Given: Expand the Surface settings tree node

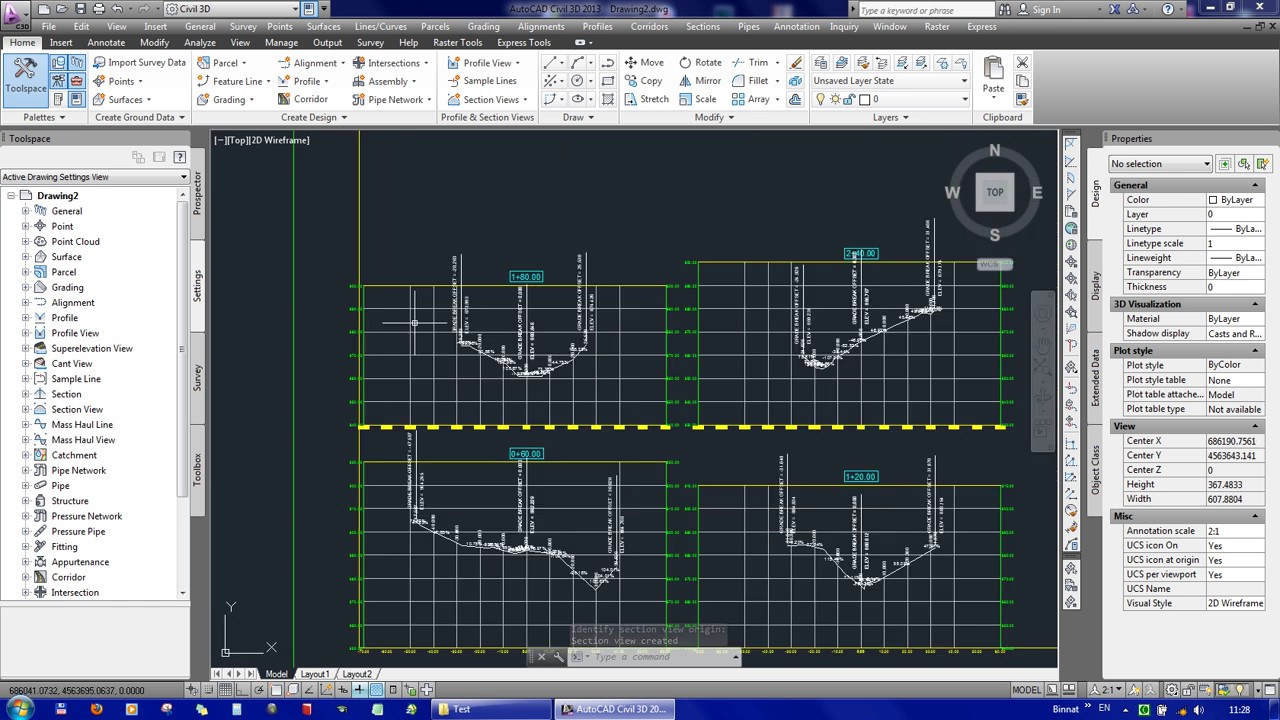Looking at the screenshot, I should coord(26,257).
